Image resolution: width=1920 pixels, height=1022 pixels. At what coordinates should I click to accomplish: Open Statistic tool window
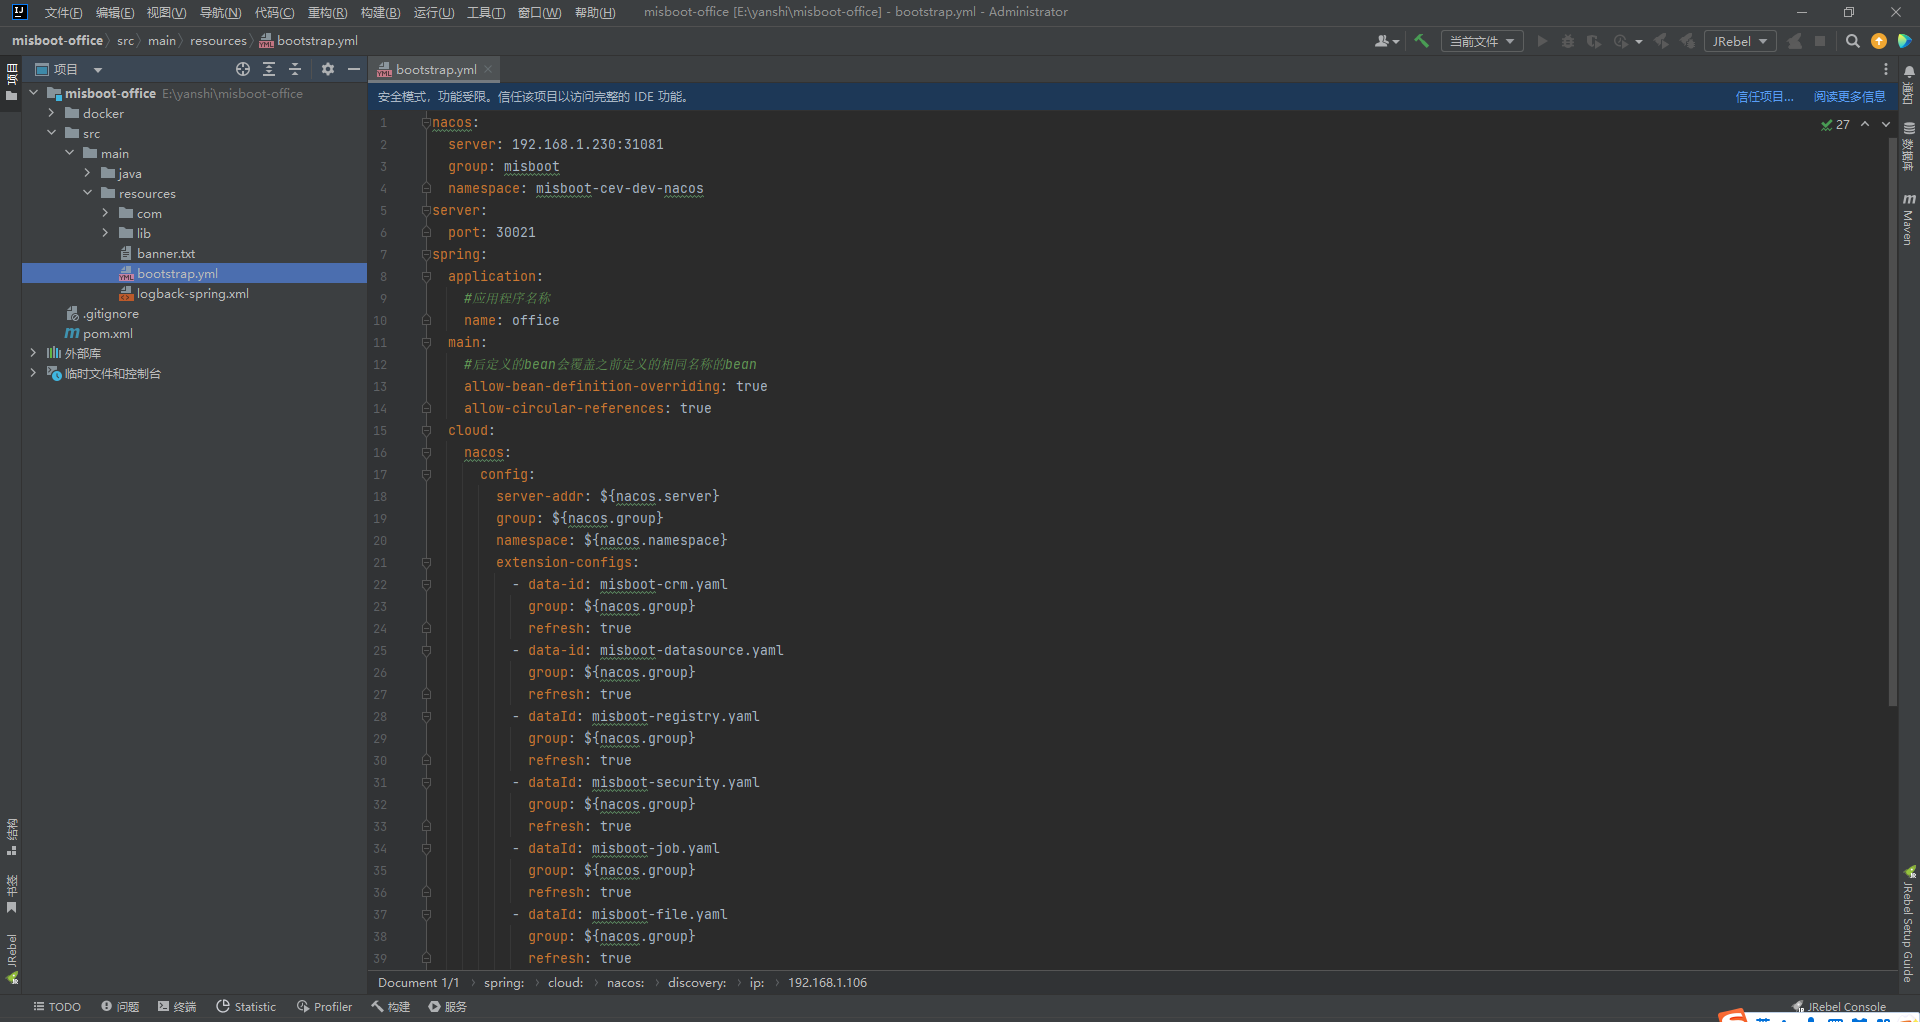(x=246, y=1007)
